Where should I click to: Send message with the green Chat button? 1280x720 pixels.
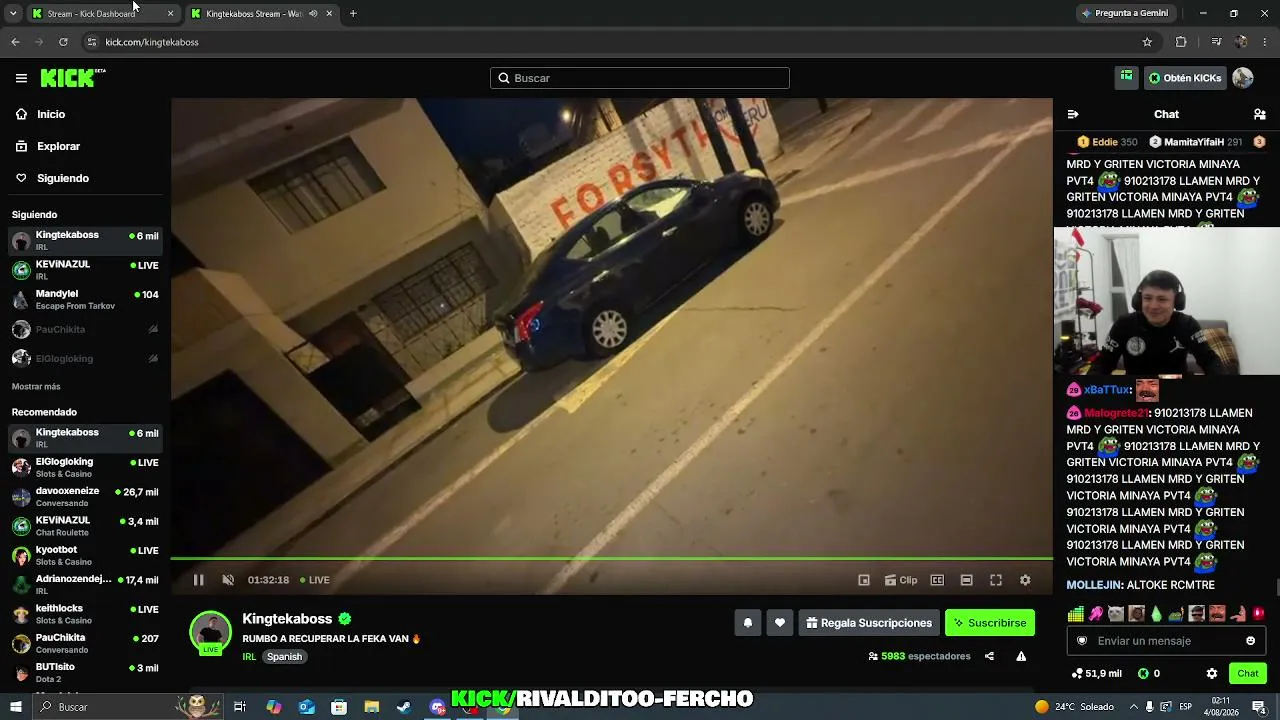(1248, 674)
